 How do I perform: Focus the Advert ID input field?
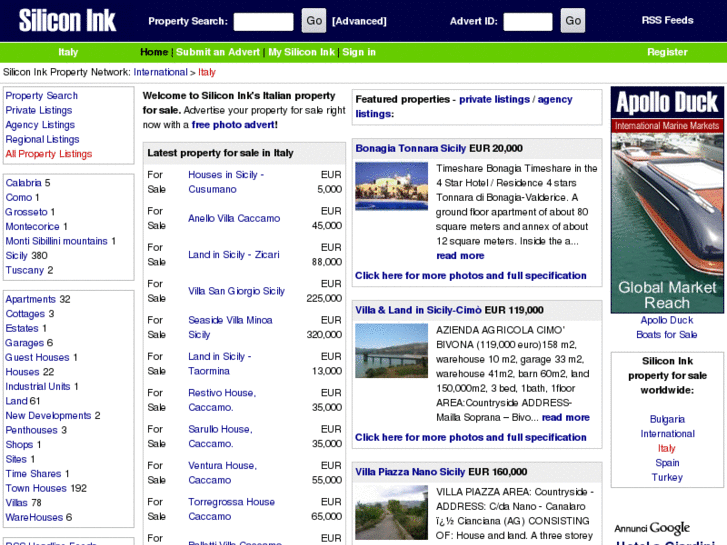coord(528,21)
